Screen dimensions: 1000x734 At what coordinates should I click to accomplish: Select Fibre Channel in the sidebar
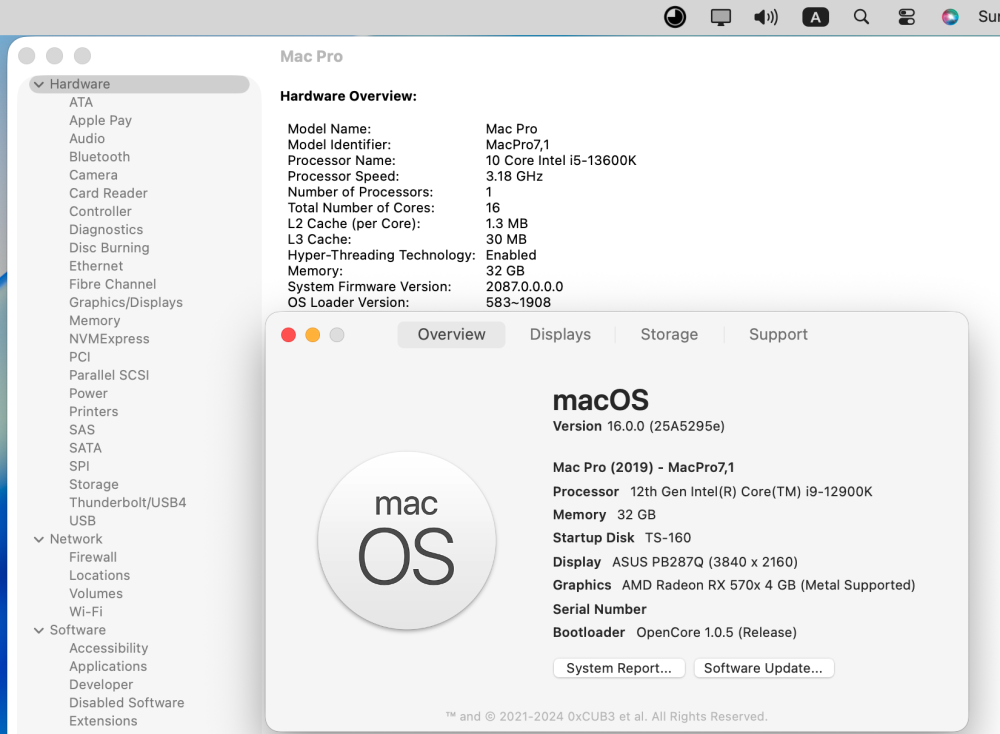pyautogui.click(x=112, y=284)
